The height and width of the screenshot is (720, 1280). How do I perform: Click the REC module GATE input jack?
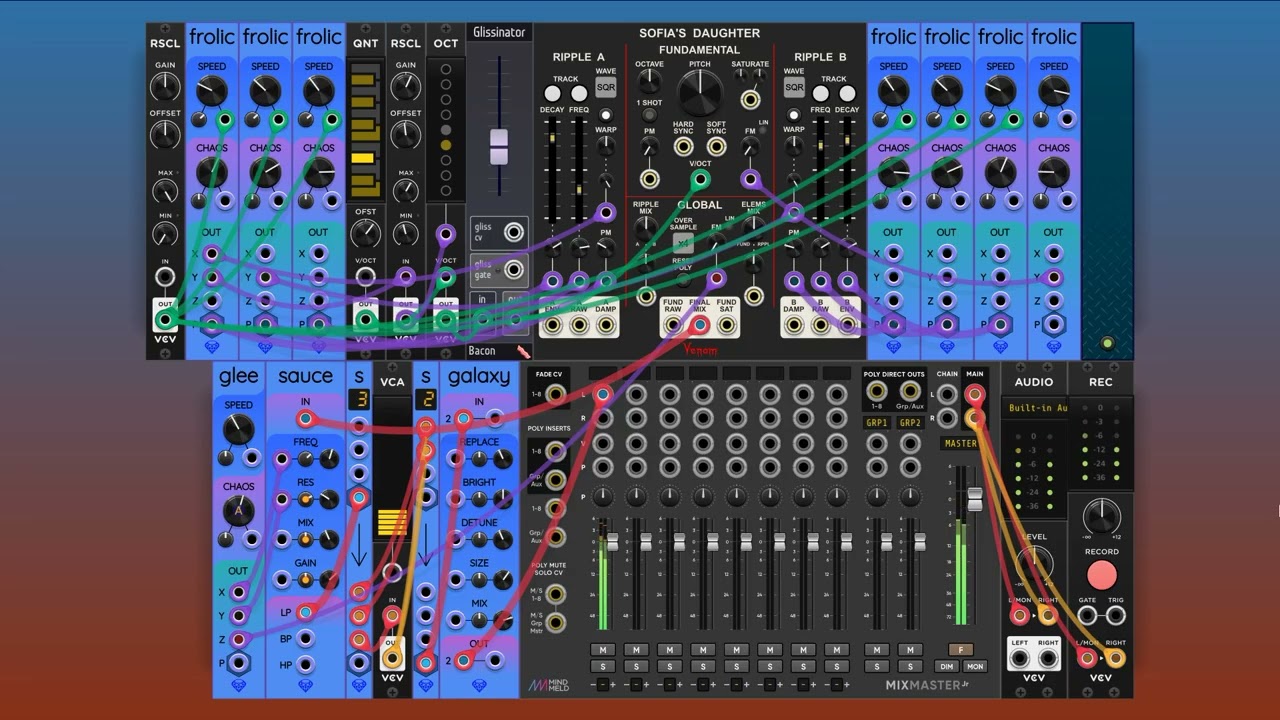(1087, 616)
